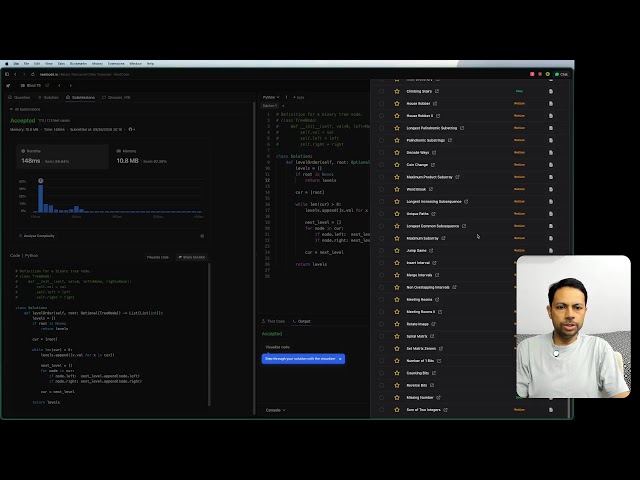Open the Reverse Bits problem
Image resolution: width=640 pixels, height=480 pixels.
(416, 385)
